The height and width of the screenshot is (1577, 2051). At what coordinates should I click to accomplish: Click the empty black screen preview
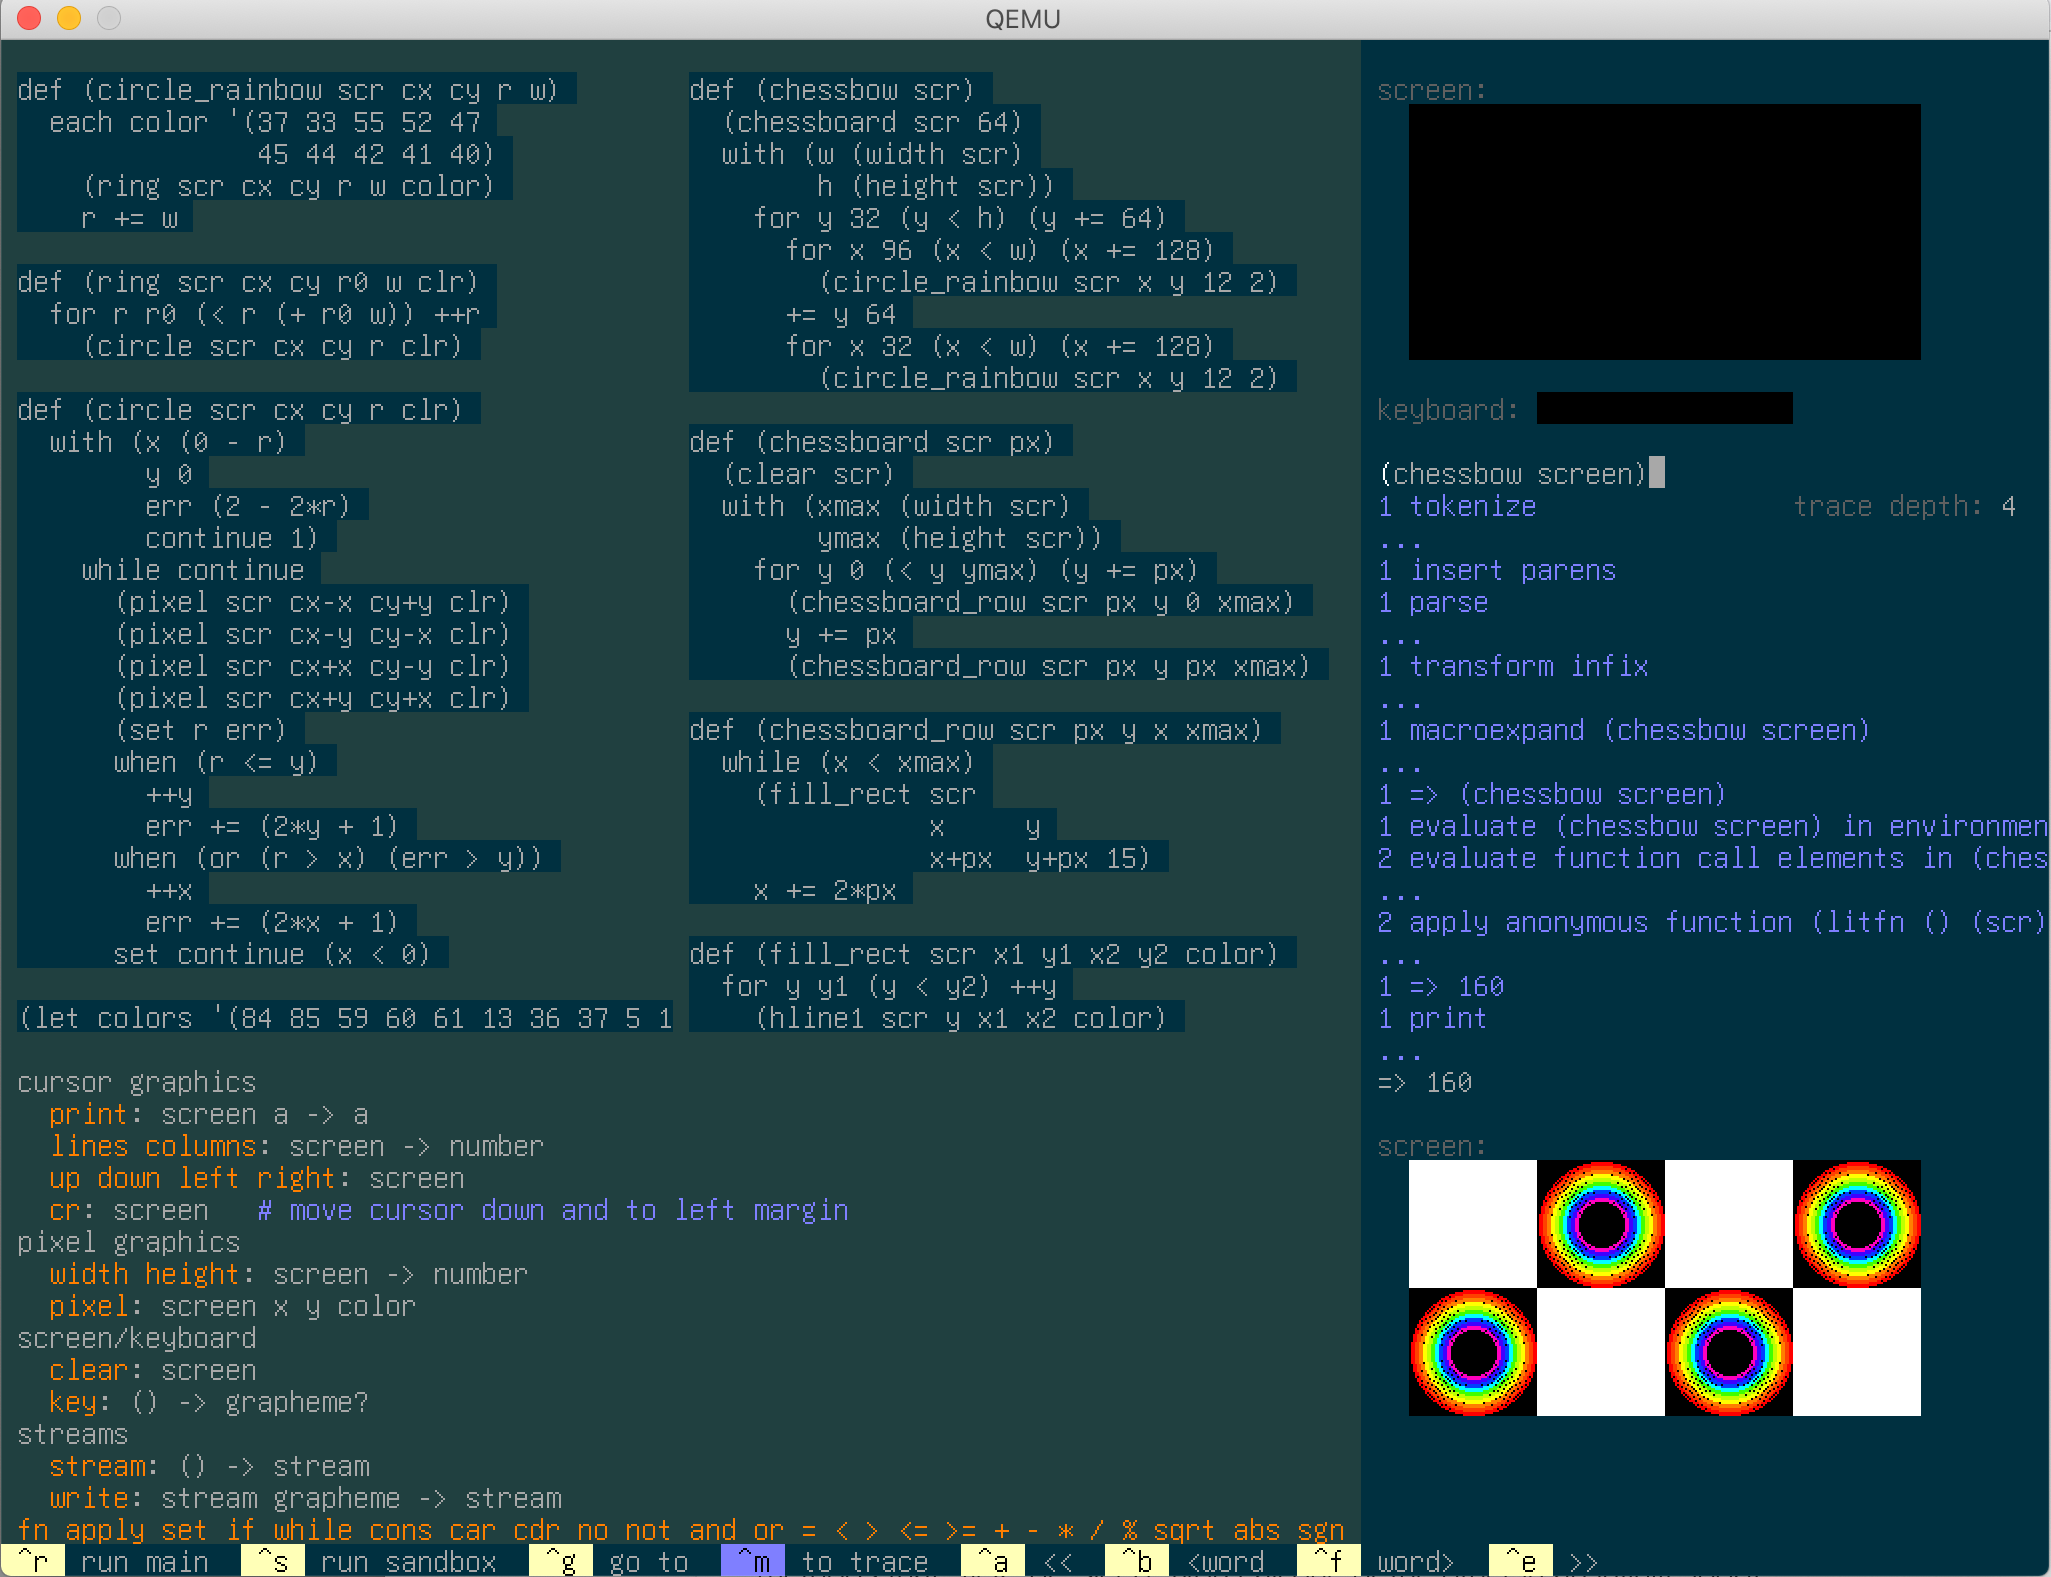point(1664,232)
